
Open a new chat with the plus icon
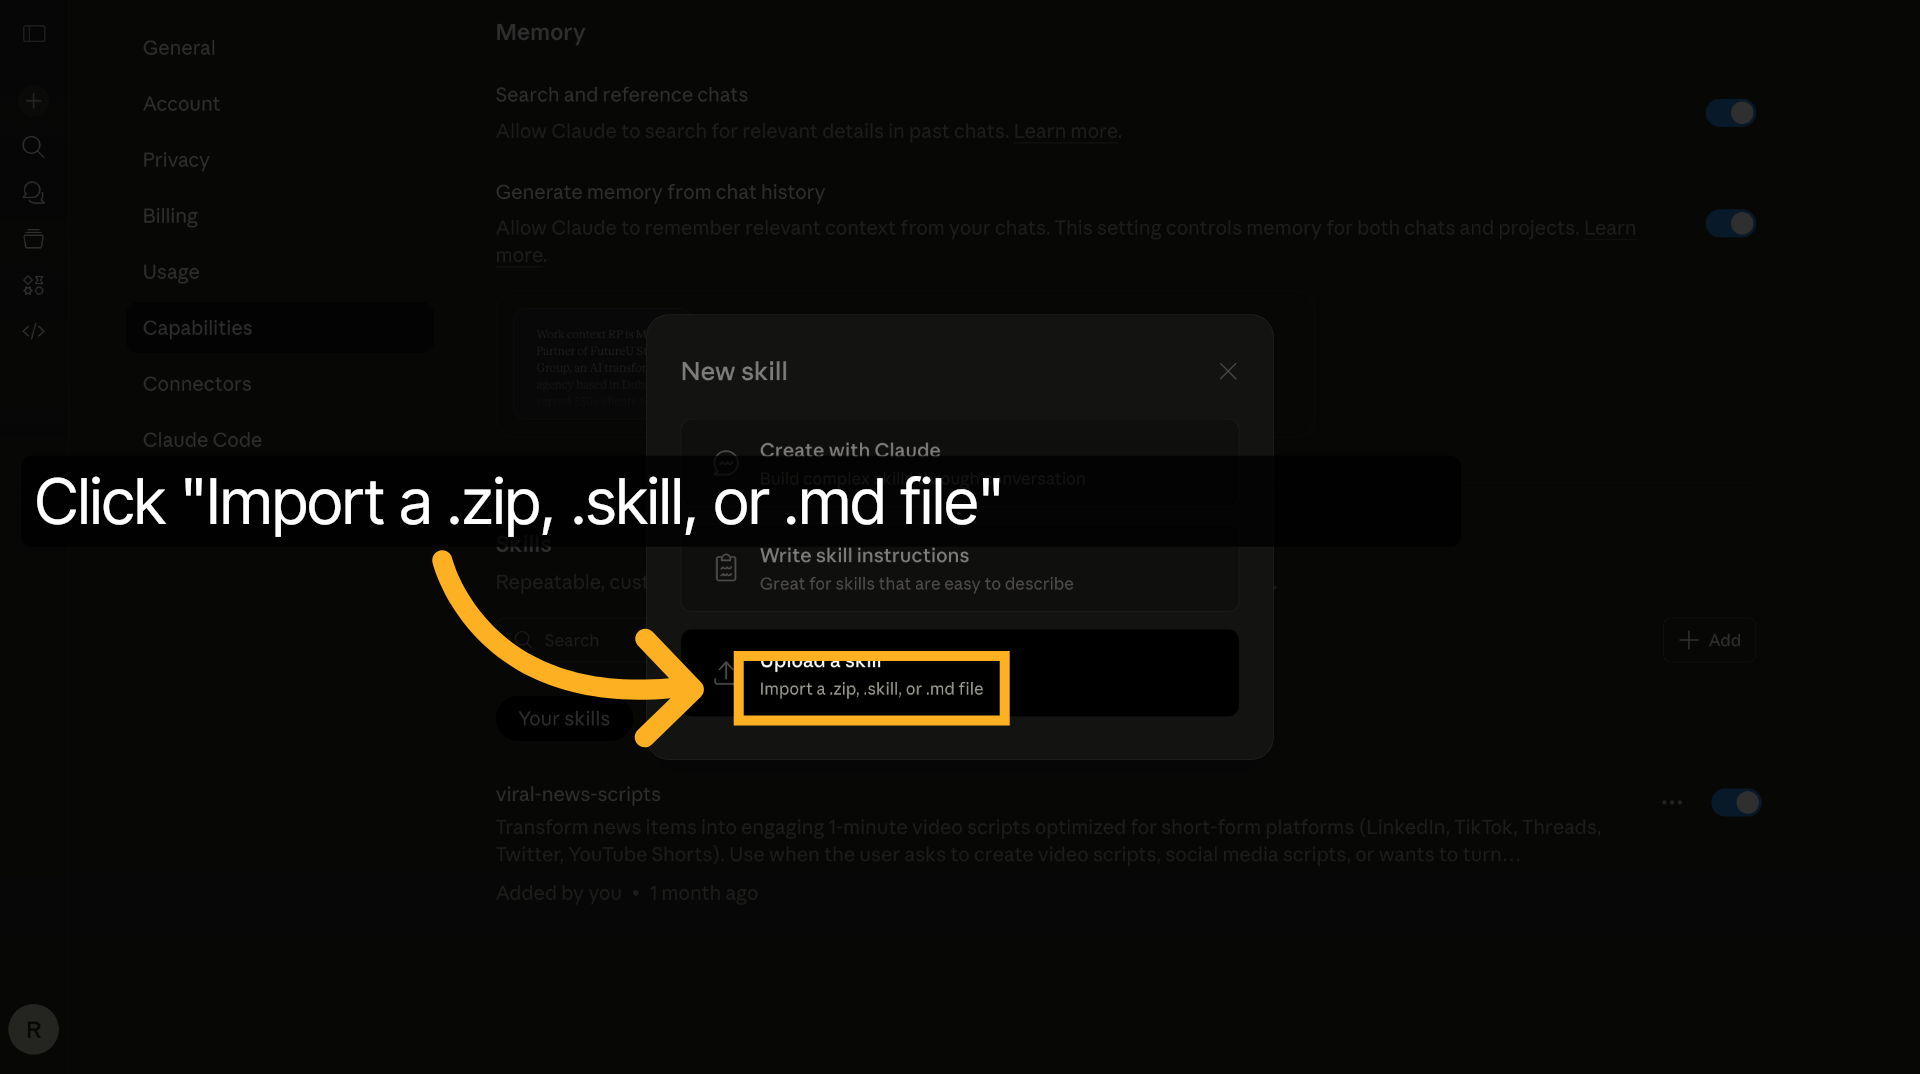[x=33, y=100]
